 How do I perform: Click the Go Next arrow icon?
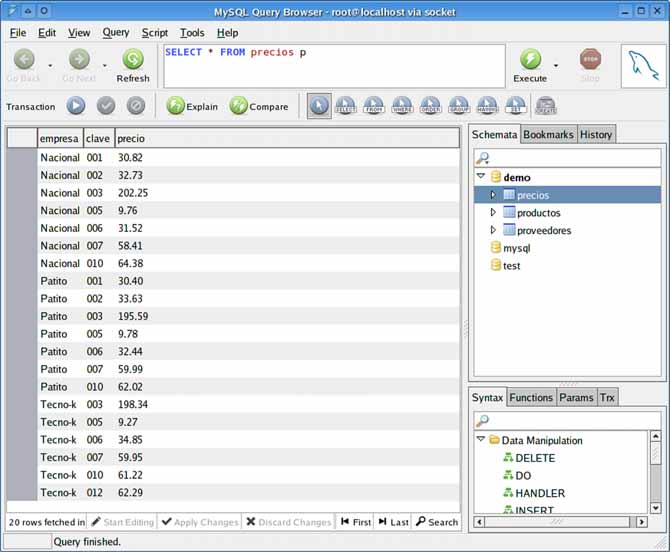click(x=79, y=59)
